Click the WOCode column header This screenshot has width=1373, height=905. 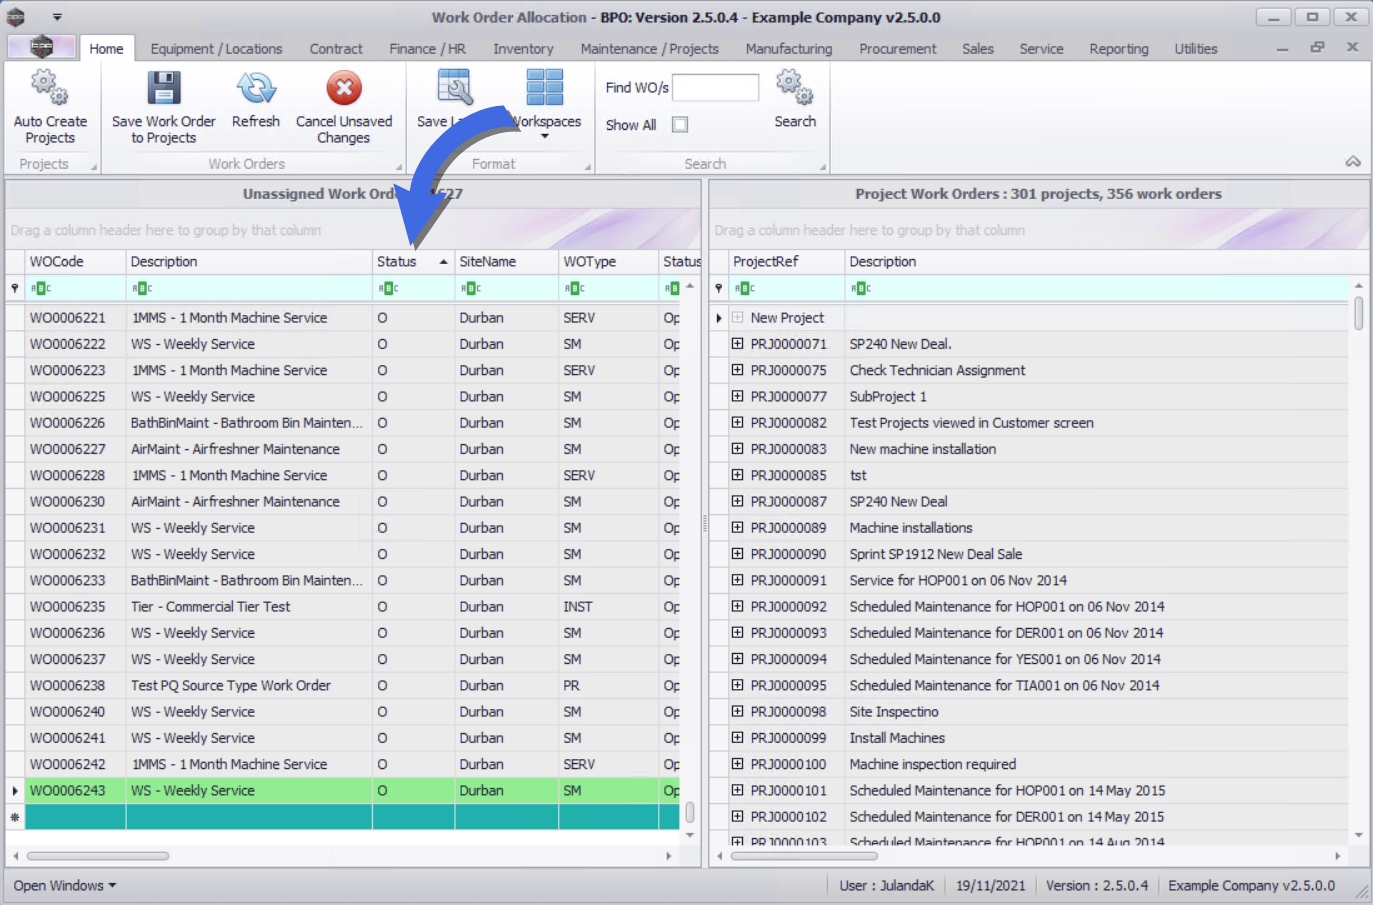[57, 262]
